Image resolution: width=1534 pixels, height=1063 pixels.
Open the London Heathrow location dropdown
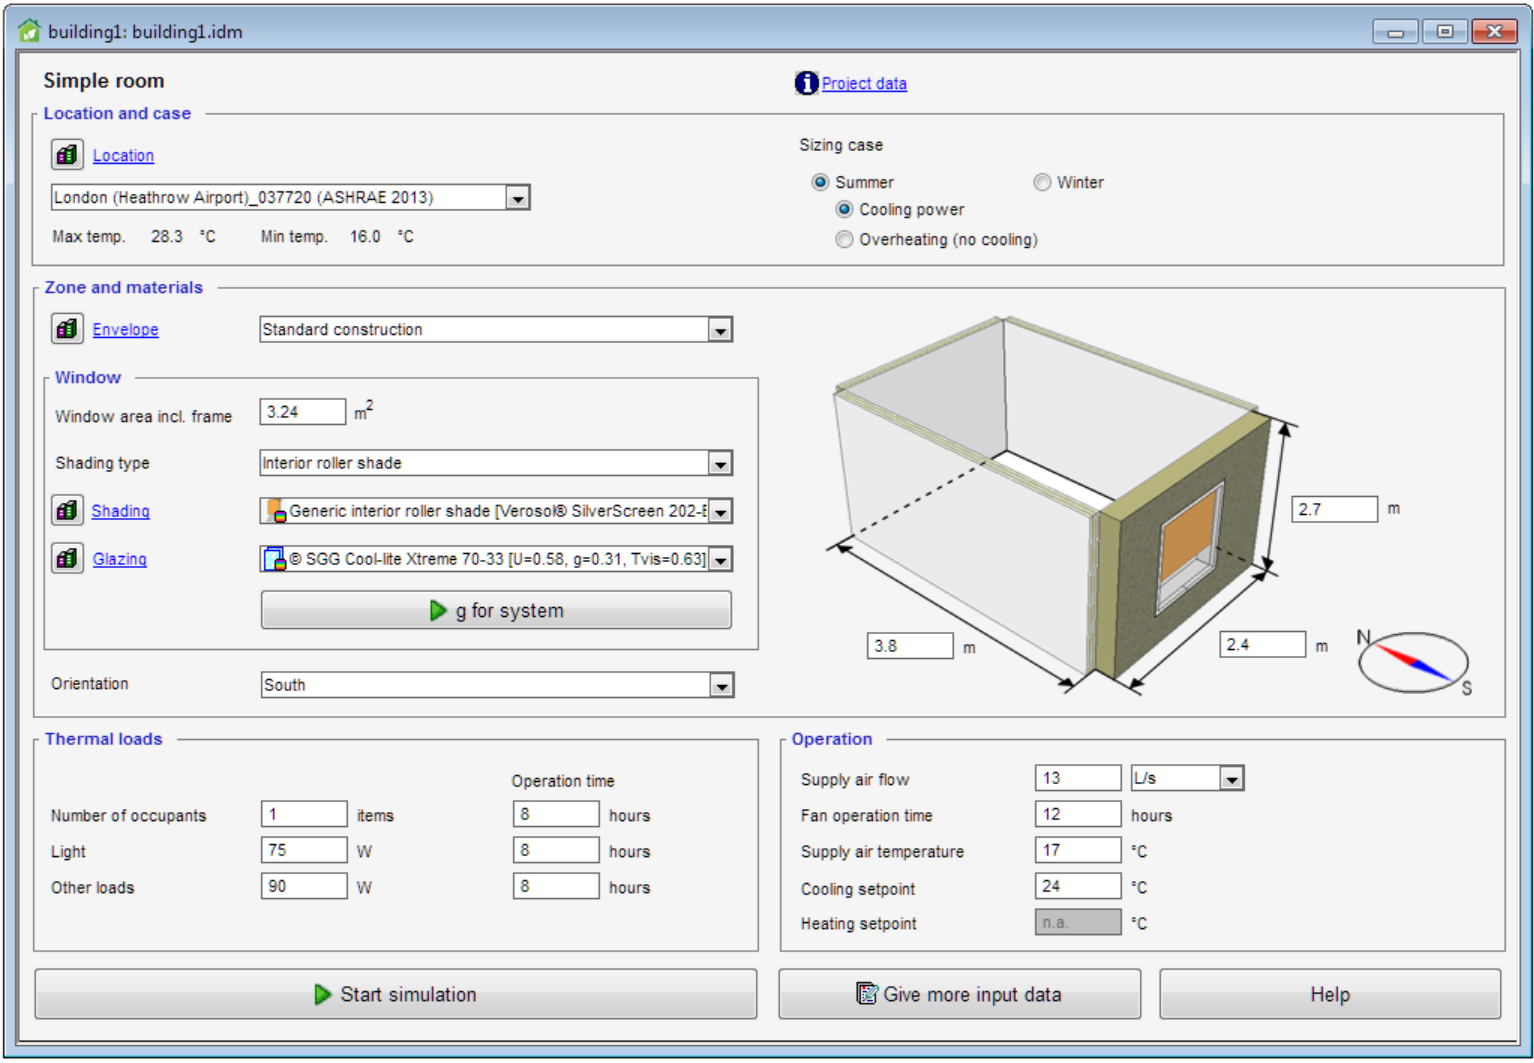pos(517,198)
